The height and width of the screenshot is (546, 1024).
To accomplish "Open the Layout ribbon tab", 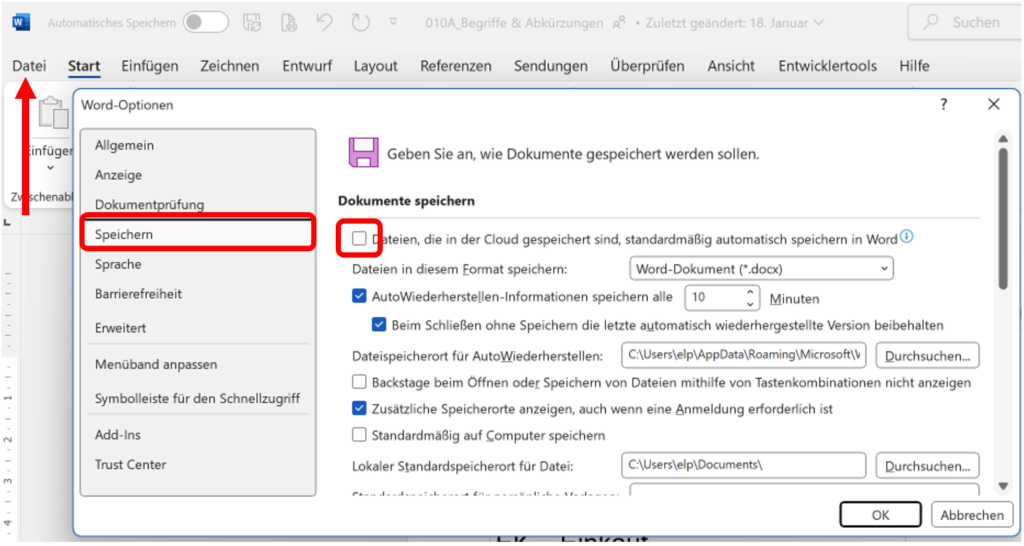I will click(376, 66).
